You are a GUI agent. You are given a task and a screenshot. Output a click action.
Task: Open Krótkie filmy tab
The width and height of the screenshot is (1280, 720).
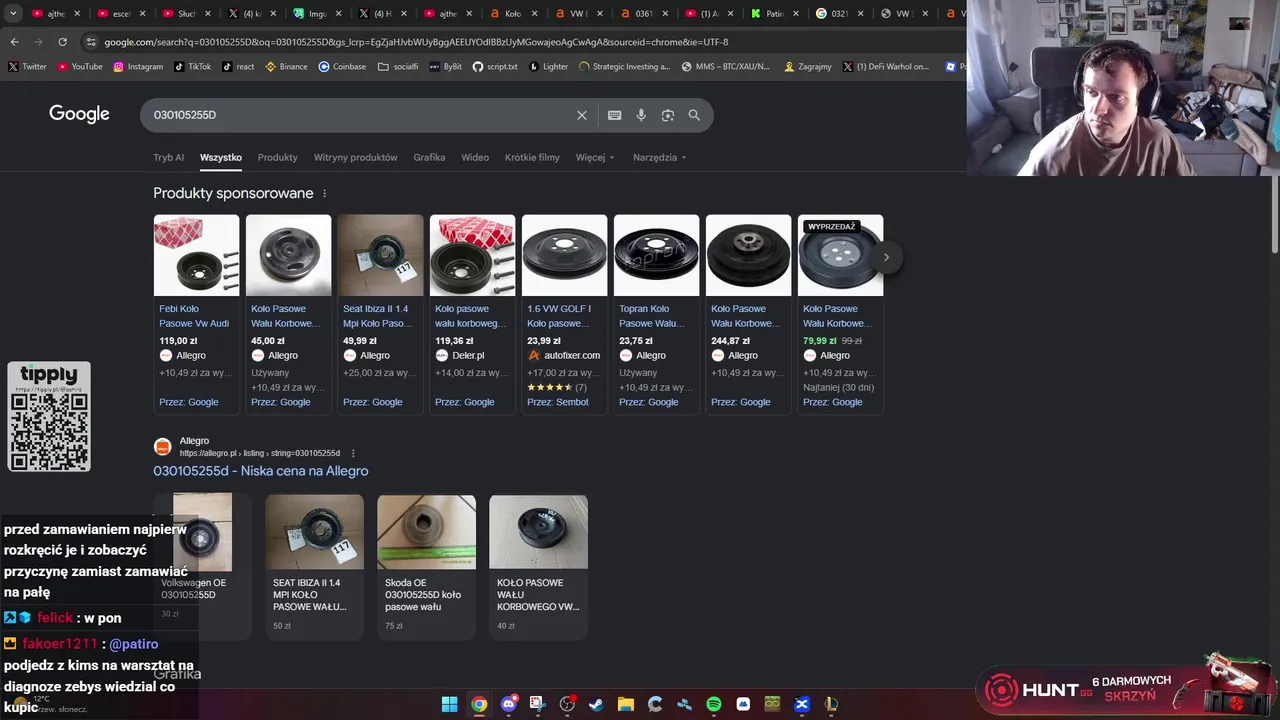point(532,157)
